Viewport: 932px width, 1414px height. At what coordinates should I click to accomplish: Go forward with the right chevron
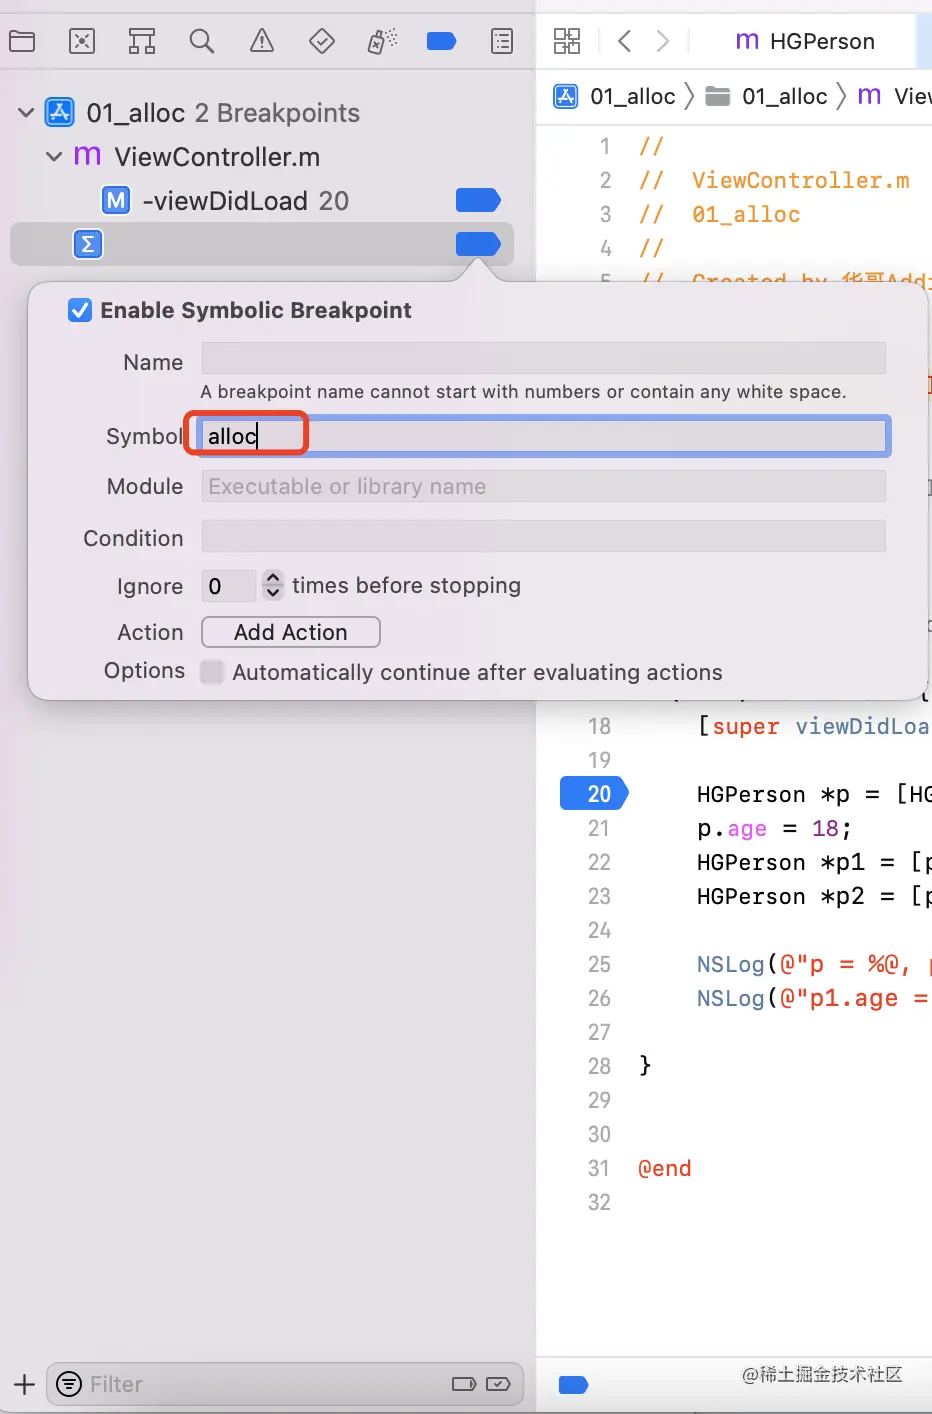662,41
